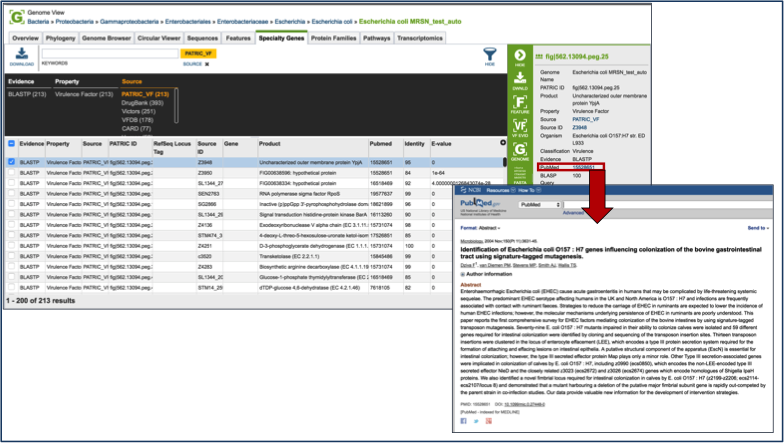The width and height of the screenshot is (784, 443).
Task: Open the Features tab
Action: click(238, 38)
